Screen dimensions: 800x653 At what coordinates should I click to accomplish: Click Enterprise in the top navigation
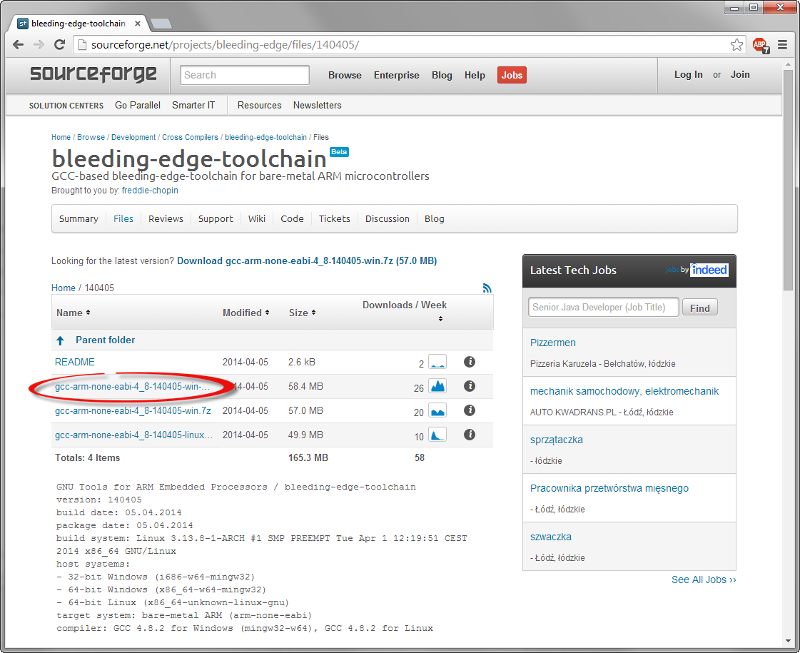coord(396,75)
